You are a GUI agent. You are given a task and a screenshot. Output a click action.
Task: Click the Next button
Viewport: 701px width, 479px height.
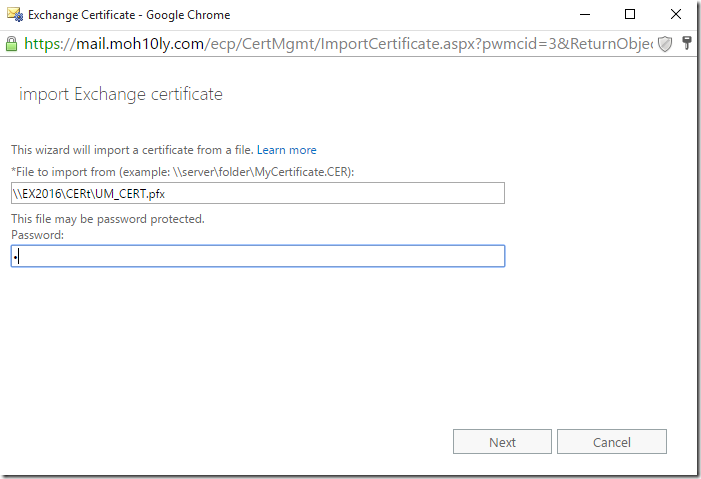502,442
